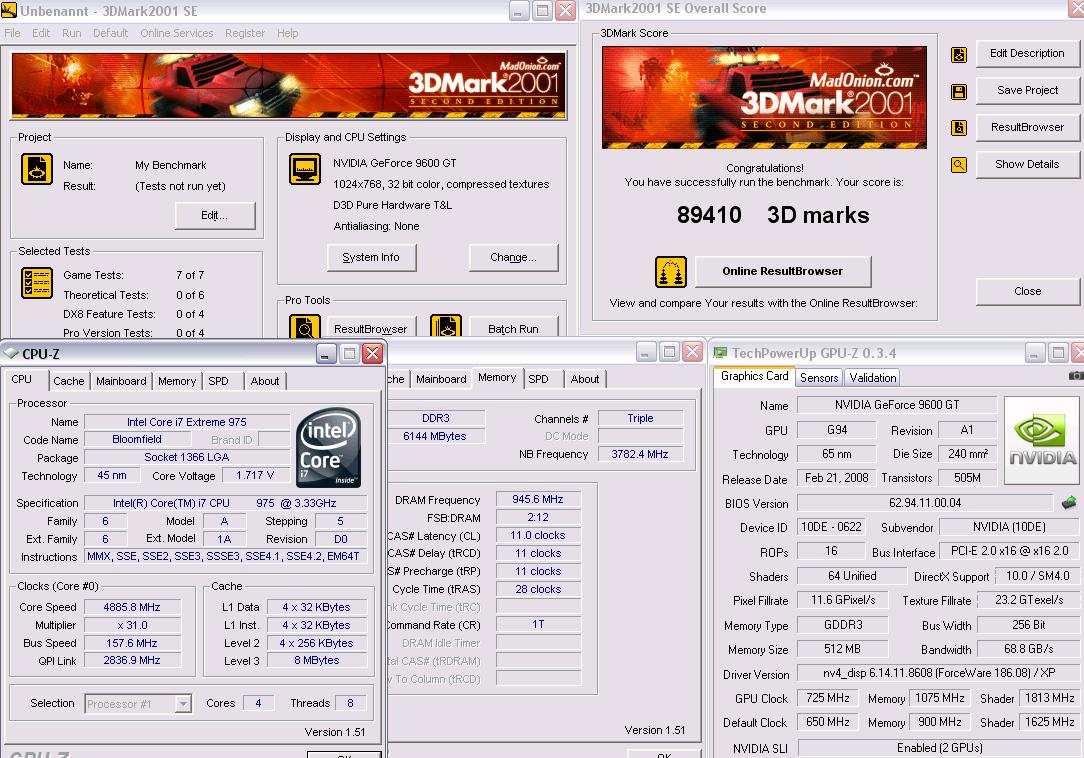
Task: Click the Multiplier value x 31.0
Action: (x=132, y=625)
